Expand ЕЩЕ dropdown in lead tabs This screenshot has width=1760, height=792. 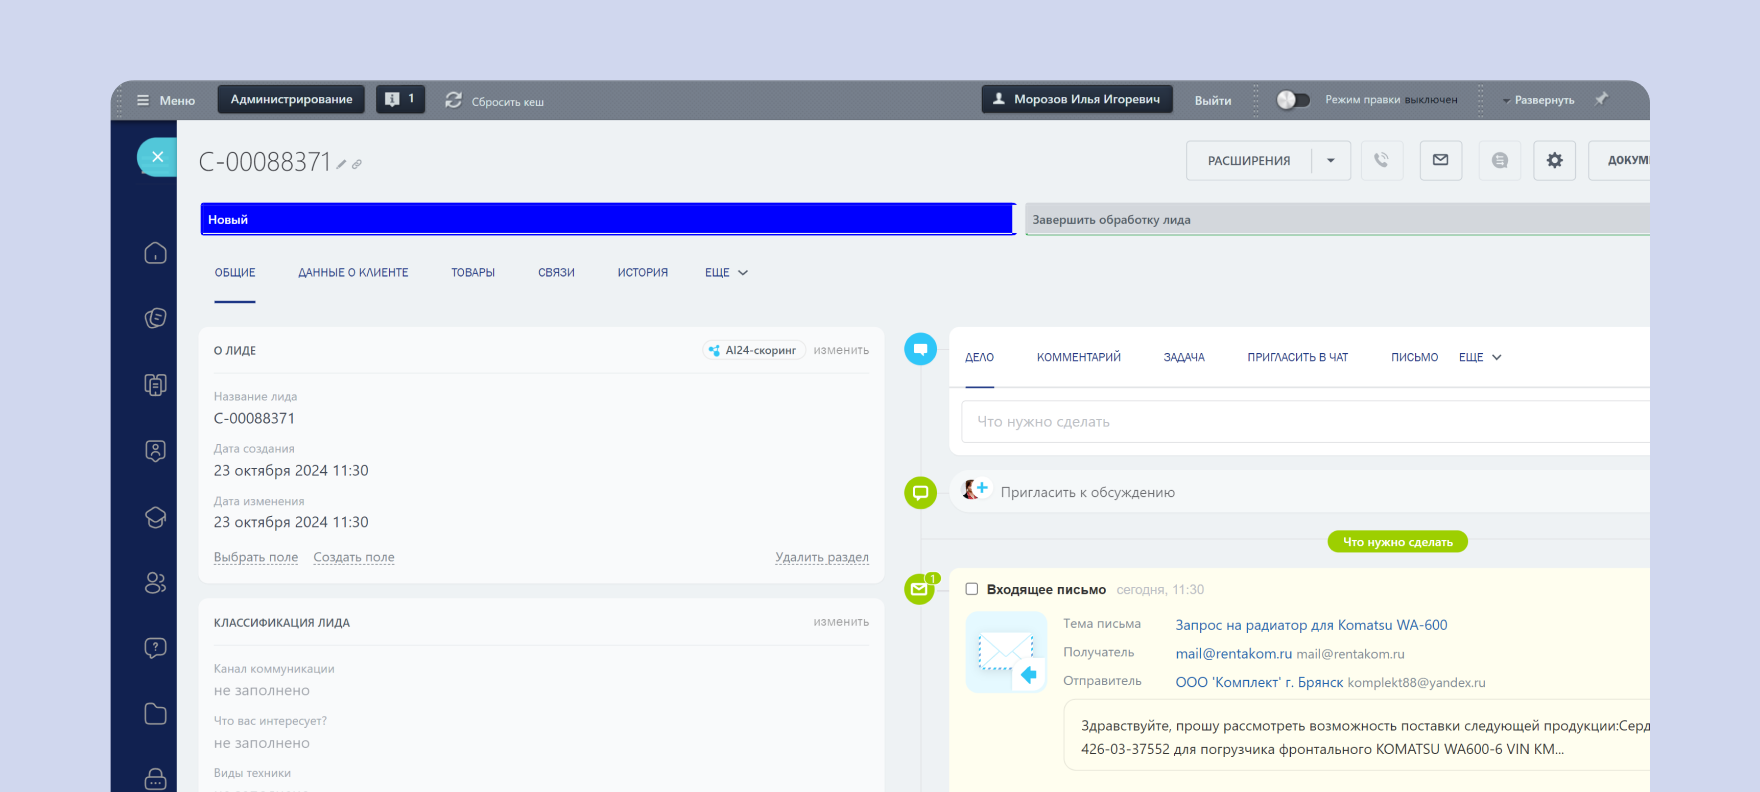click(726, 272)
